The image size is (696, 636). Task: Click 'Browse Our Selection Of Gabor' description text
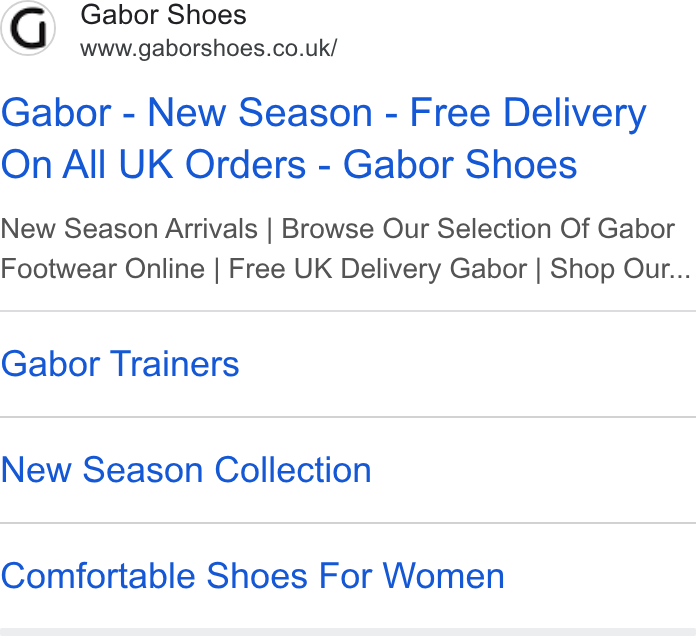(x=478, y=229)
